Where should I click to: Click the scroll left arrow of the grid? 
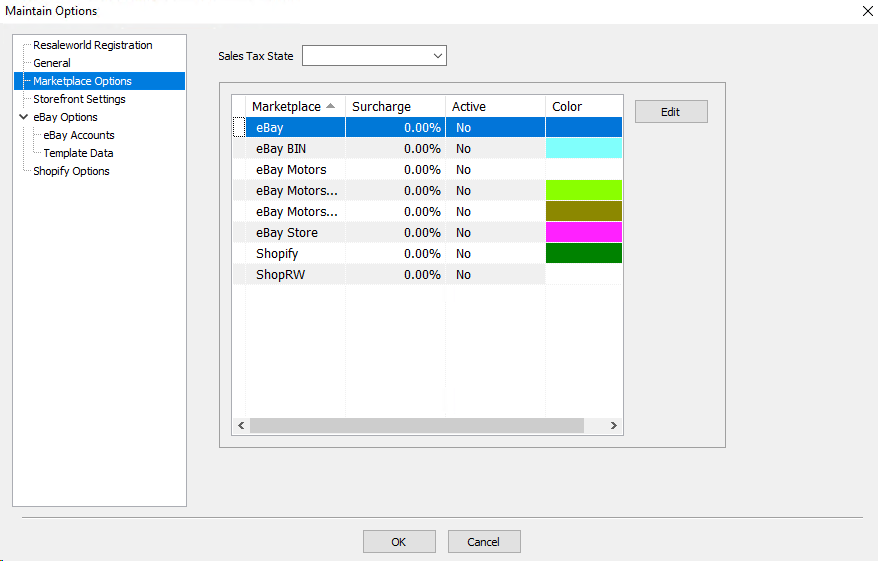[x=241, y=426]
